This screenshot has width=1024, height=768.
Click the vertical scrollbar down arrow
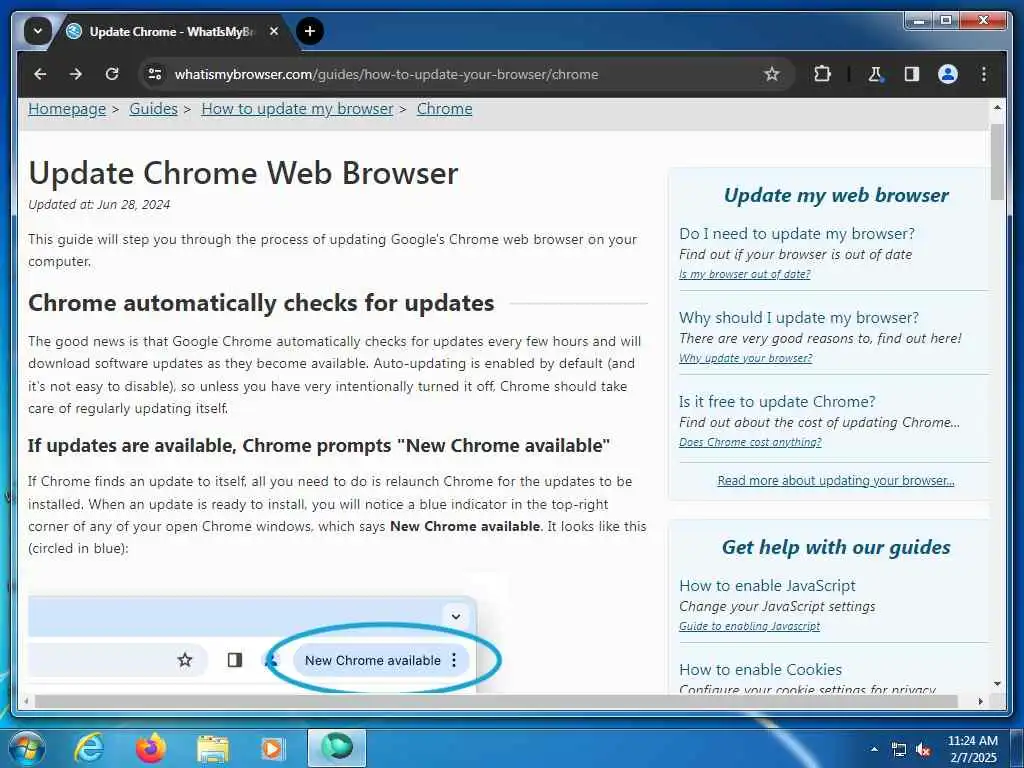(997, 684)
